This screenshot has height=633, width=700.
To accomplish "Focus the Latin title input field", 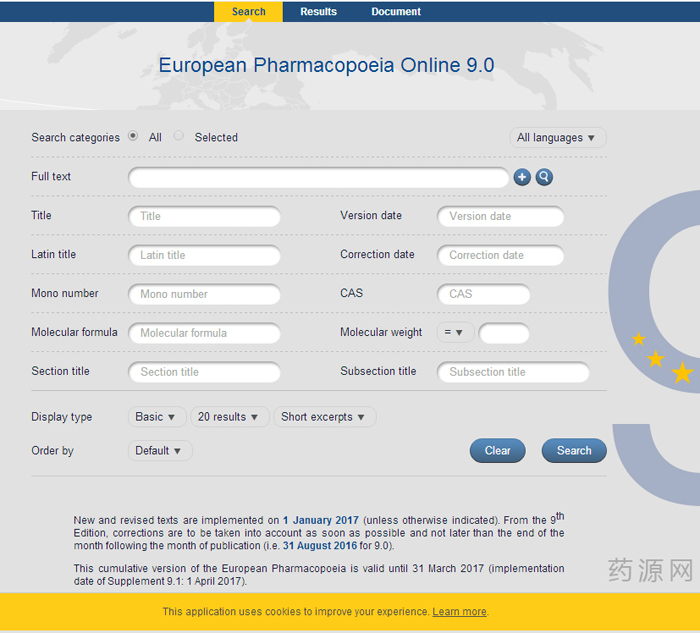I will coord(204,255).
